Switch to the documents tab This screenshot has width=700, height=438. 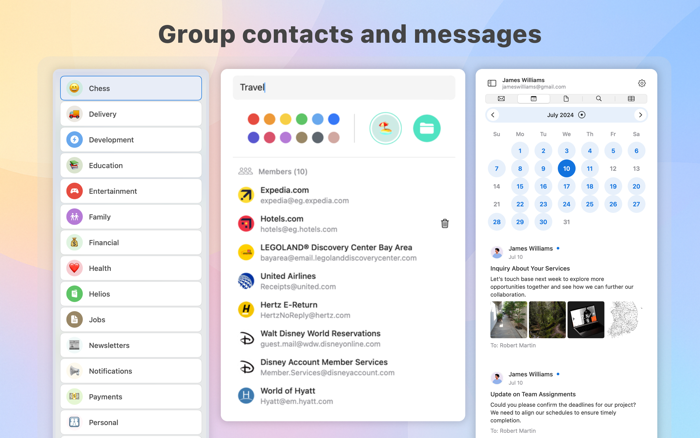click(x=566, y=99)
